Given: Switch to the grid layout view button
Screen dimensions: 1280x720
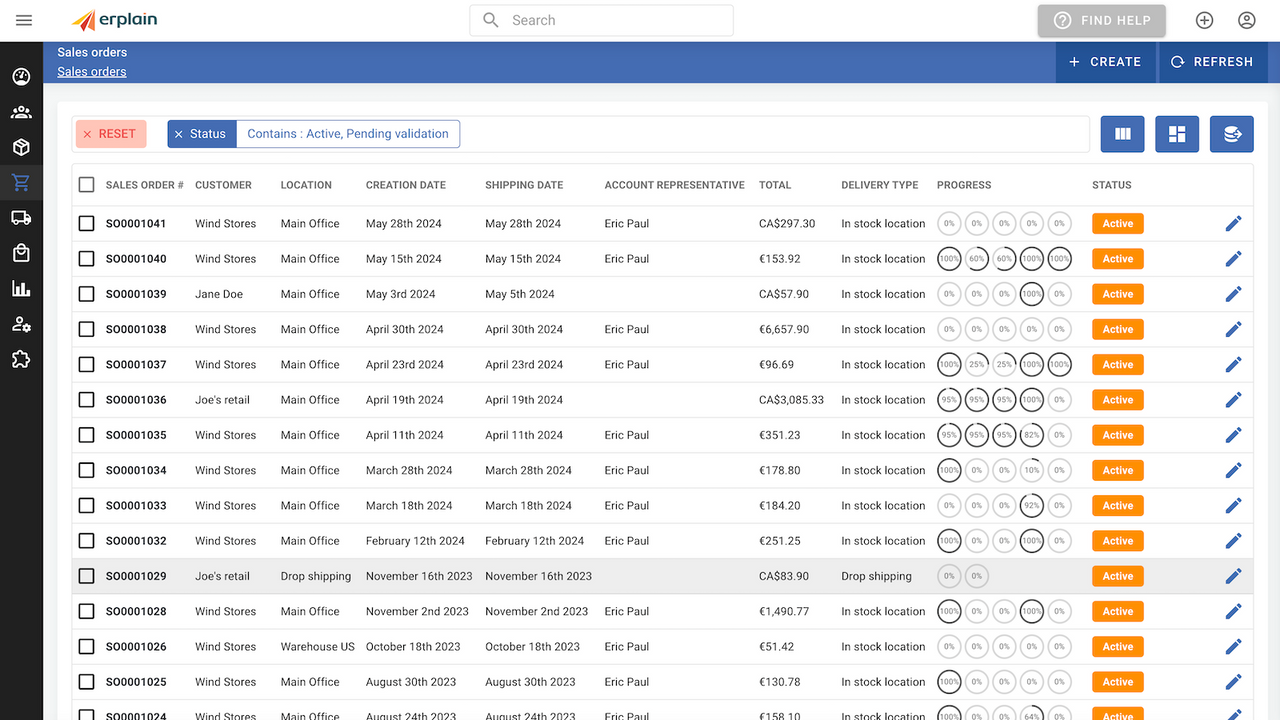Looking at the screenshot, I should pos(1177,134).
